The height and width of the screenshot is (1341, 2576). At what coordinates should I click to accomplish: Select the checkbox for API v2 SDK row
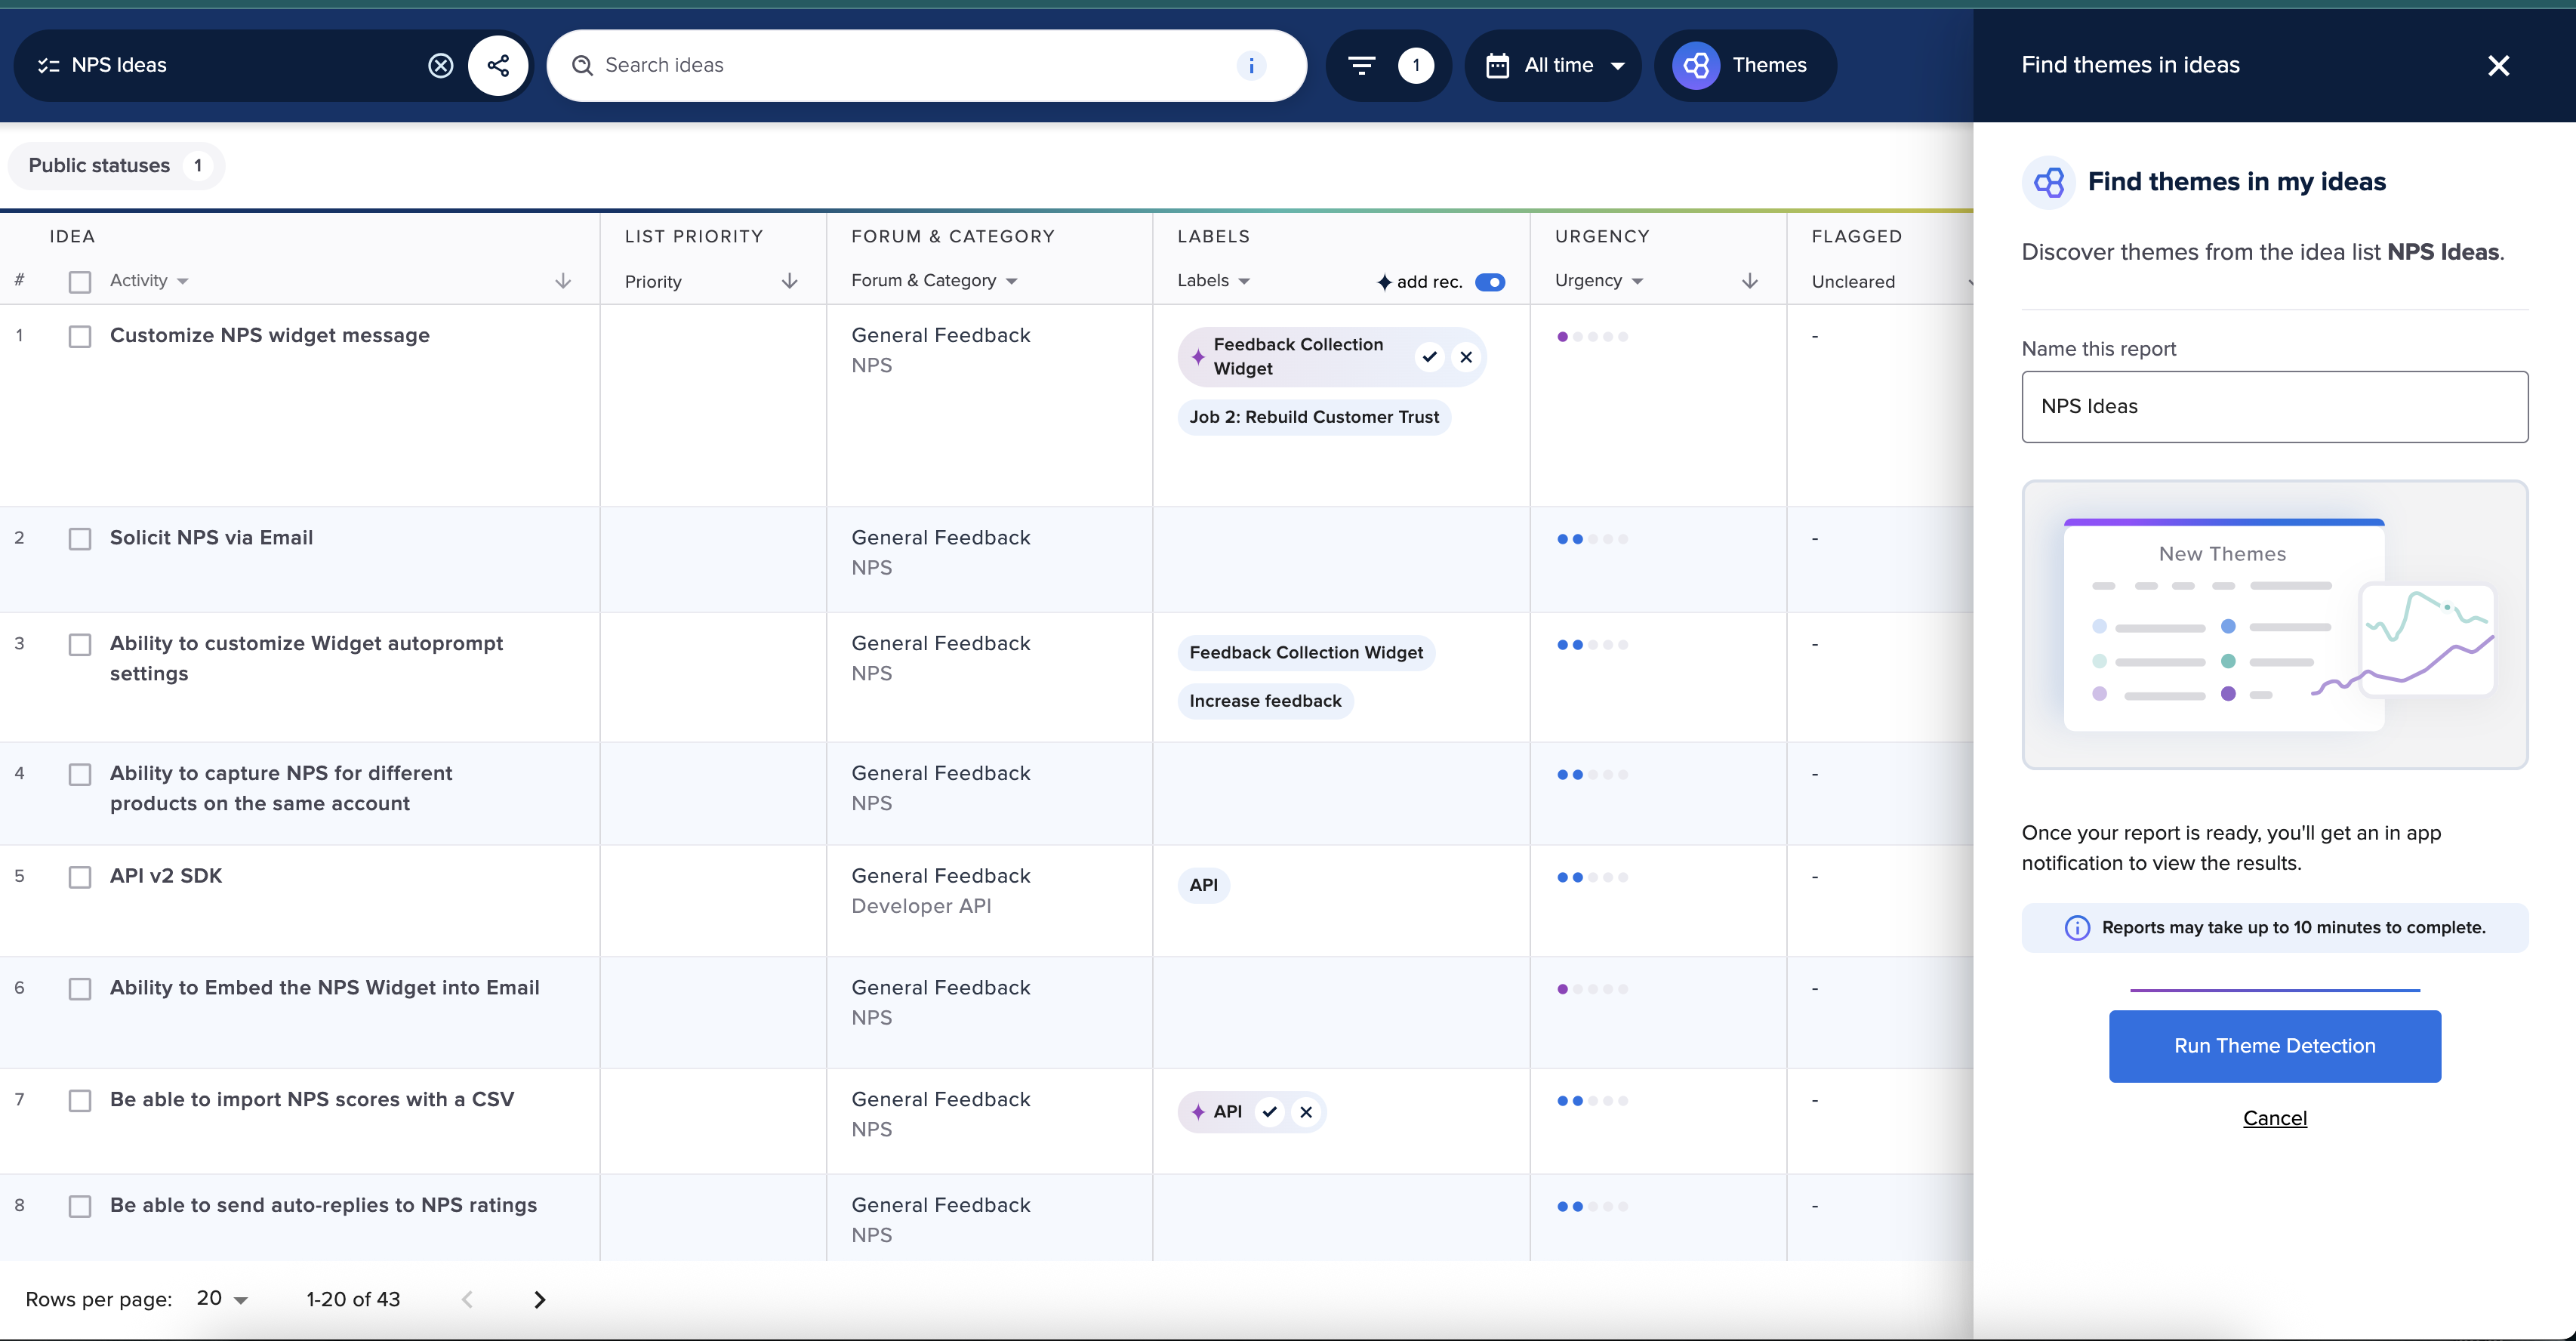click(80, 877)
